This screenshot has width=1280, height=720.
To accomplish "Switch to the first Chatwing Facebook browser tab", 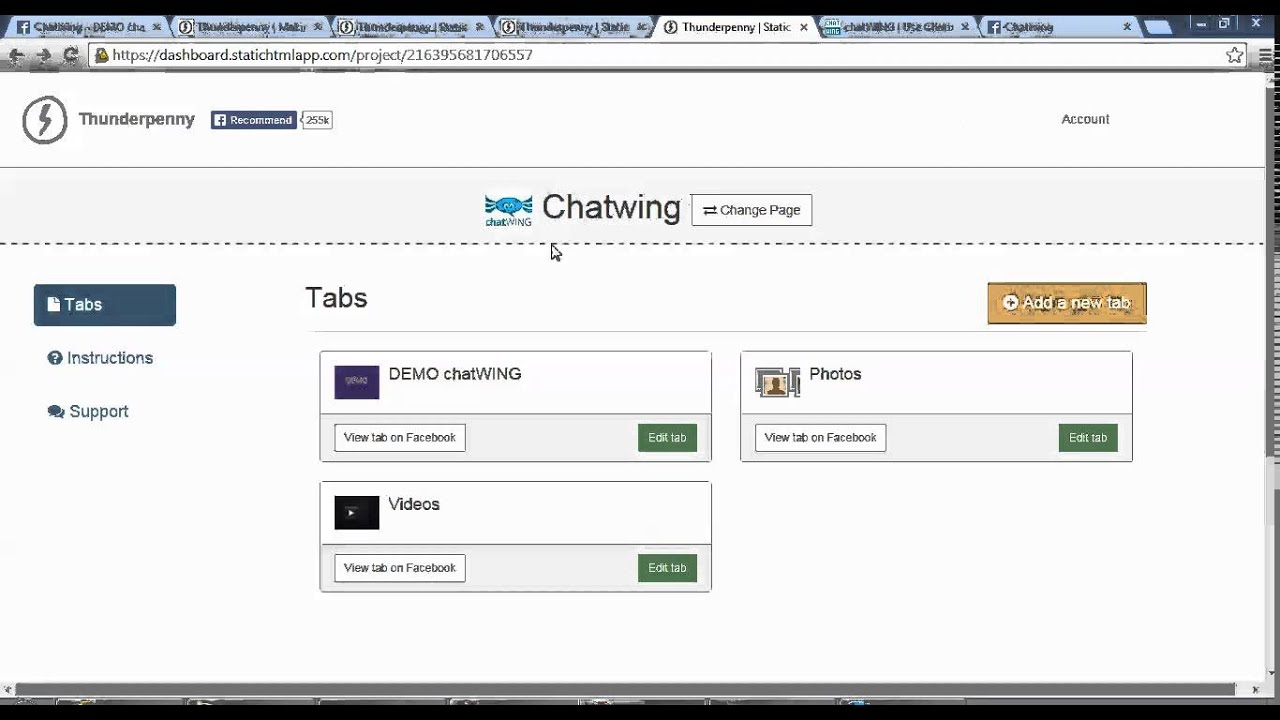I will pyautogui.click(x=88, y=27).
